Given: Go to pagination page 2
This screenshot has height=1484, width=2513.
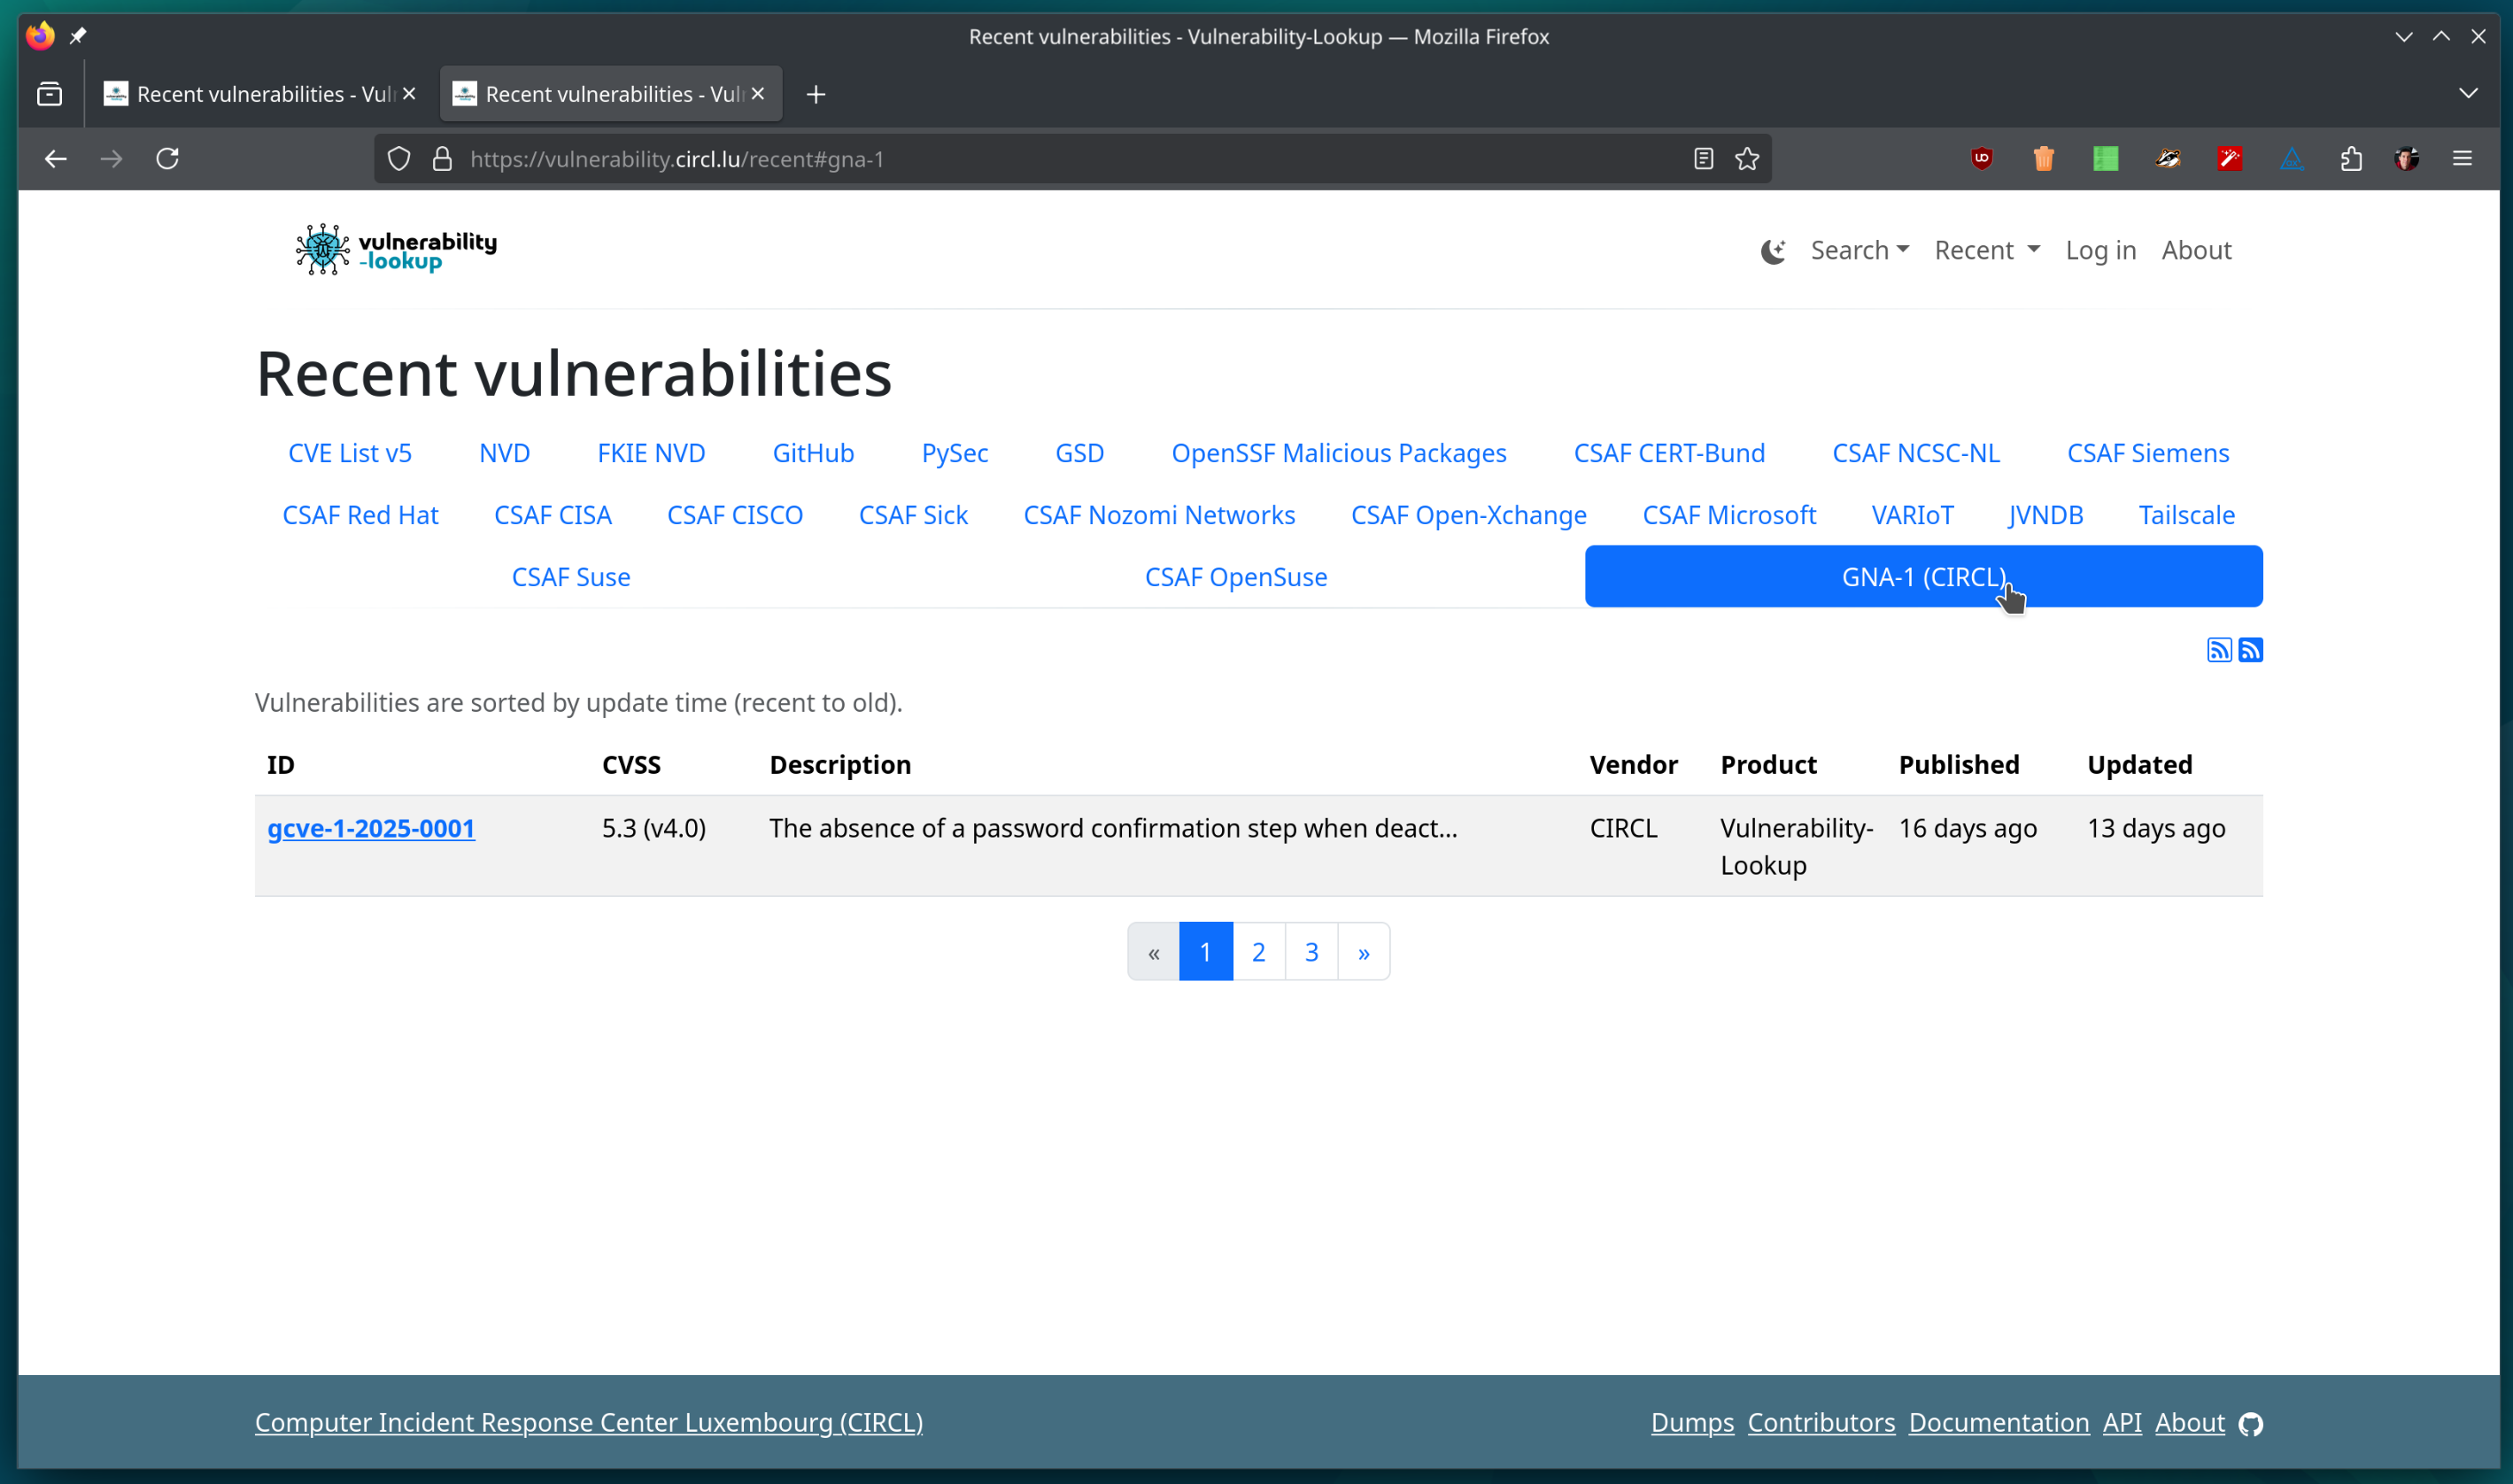Looking at the screenshot, I should click(x=1258, y=951).
